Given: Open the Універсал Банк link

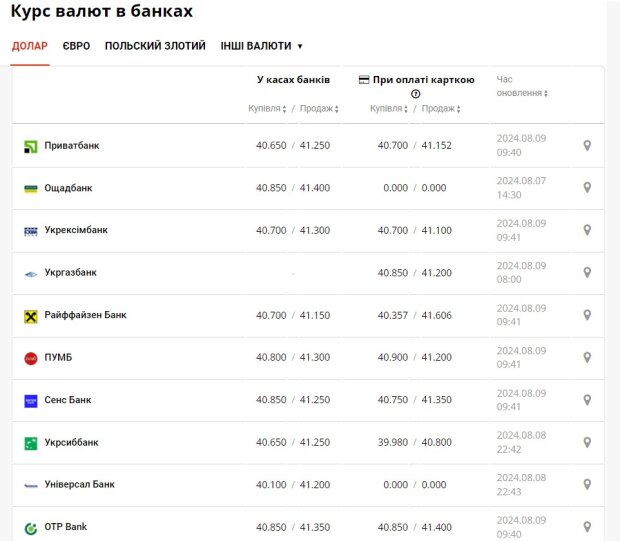Looking at the screenshot, I should click(79, 485).
